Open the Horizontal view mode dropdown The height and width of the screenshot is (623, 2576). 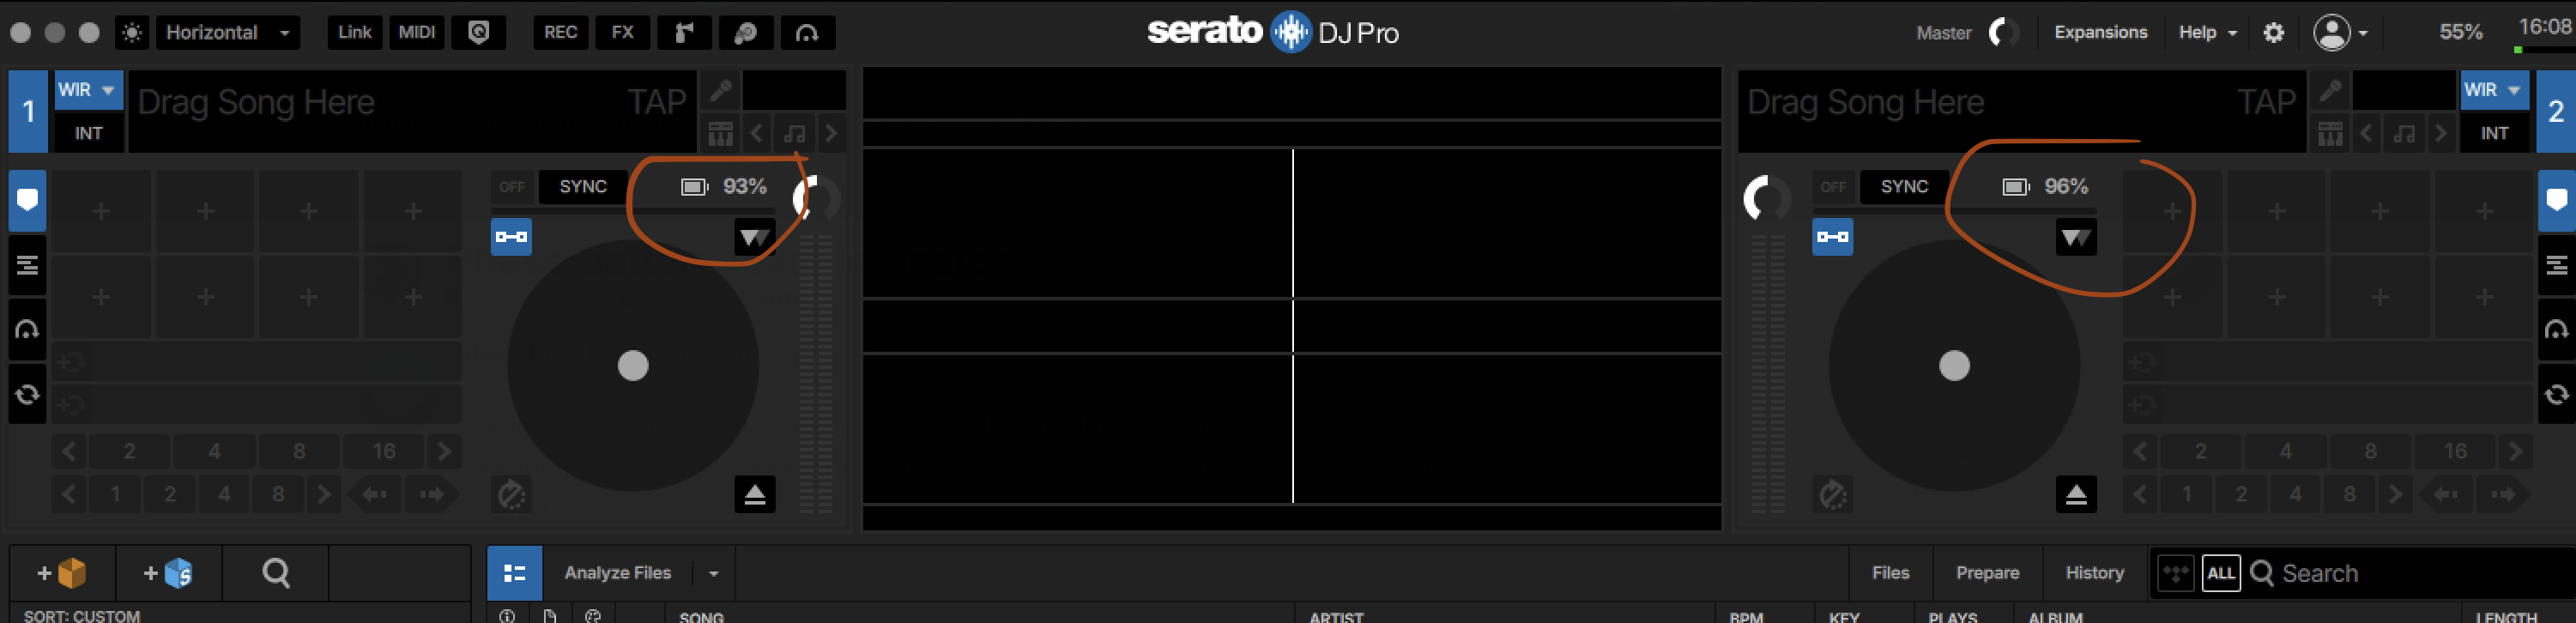point(228,33)
